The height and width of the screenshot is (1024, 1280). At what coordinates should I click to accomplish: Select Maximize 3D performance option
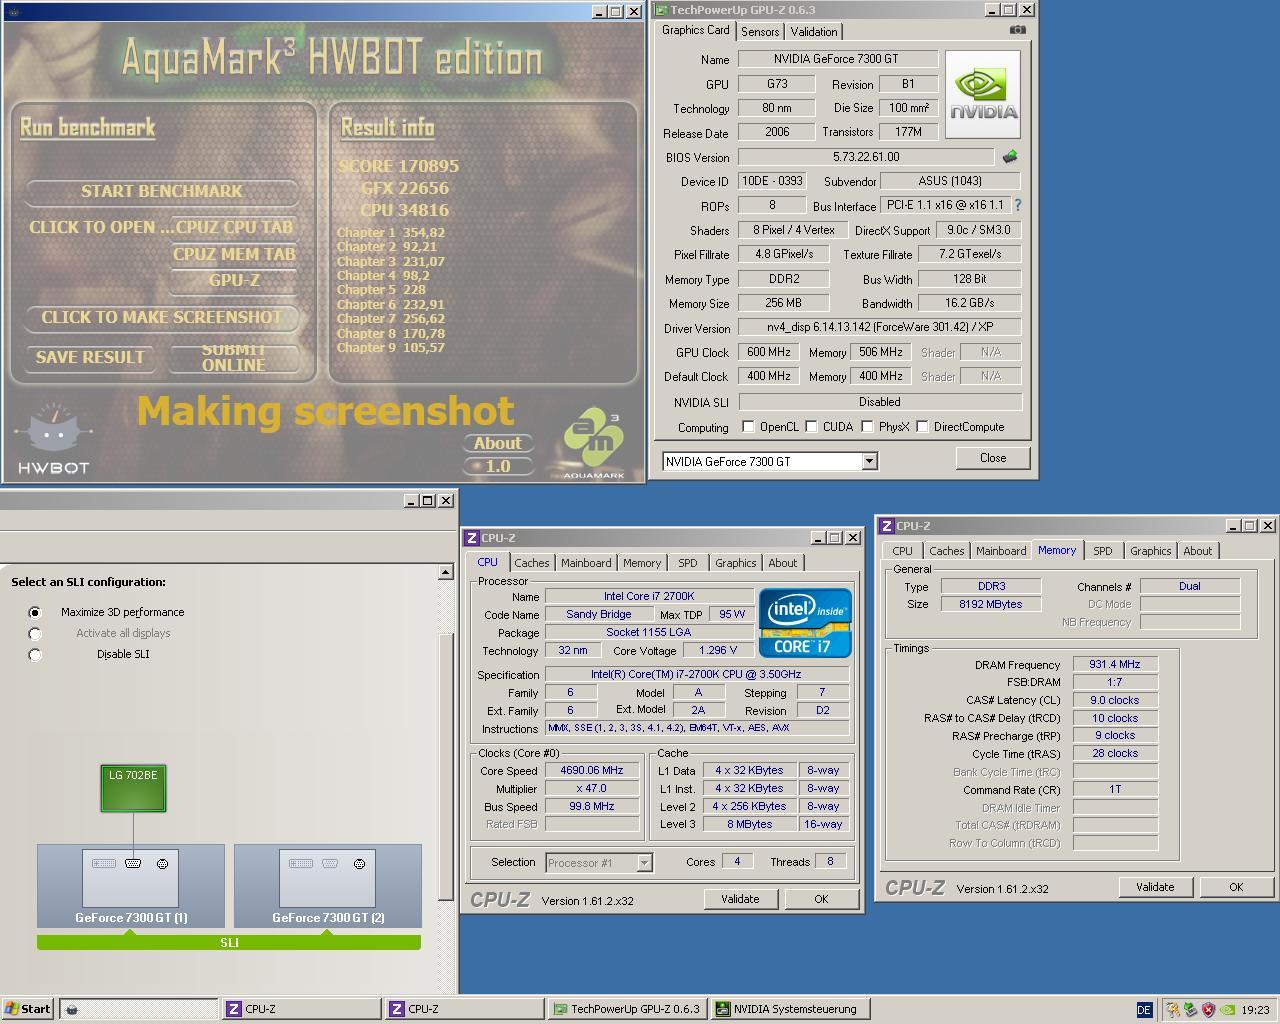click(35, 612)
